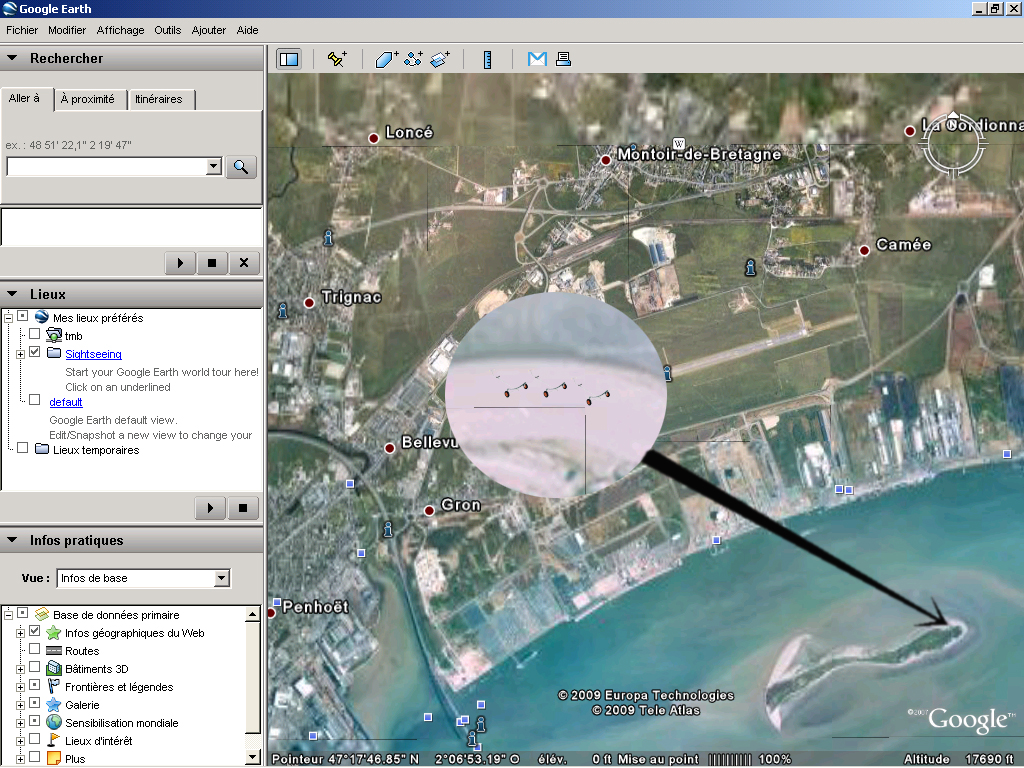Viewport: 1024px width, 768px height.
Task: Click the info icon near Camée
Action: (x=750, y=267)
